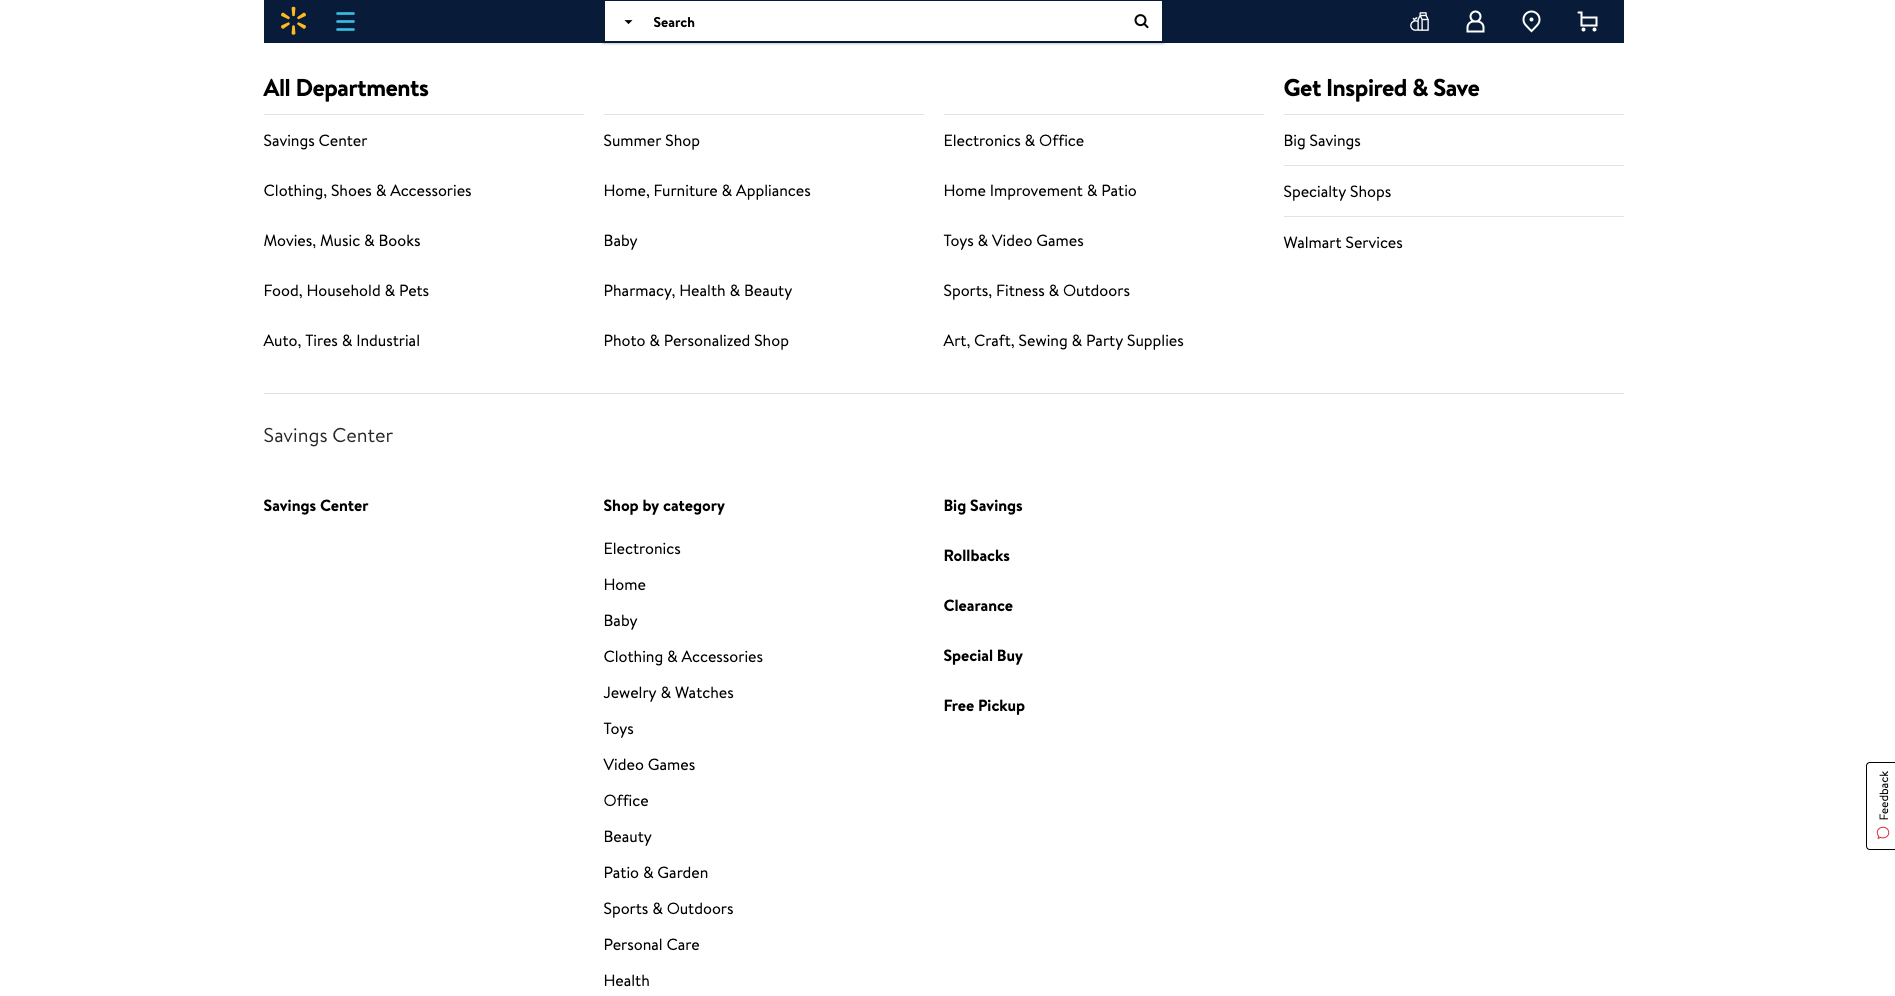Open Clothing & Accessories category link
1895x996 pixels.
coord(683,657)
